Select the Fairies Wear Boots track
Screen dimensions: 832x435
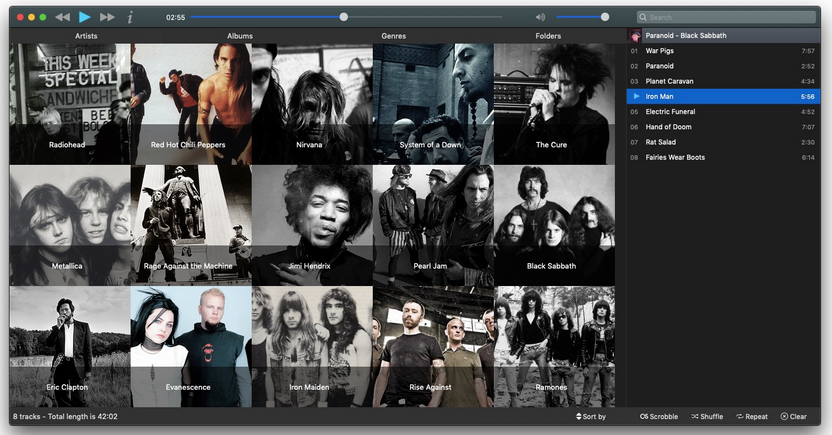point(723,158)
